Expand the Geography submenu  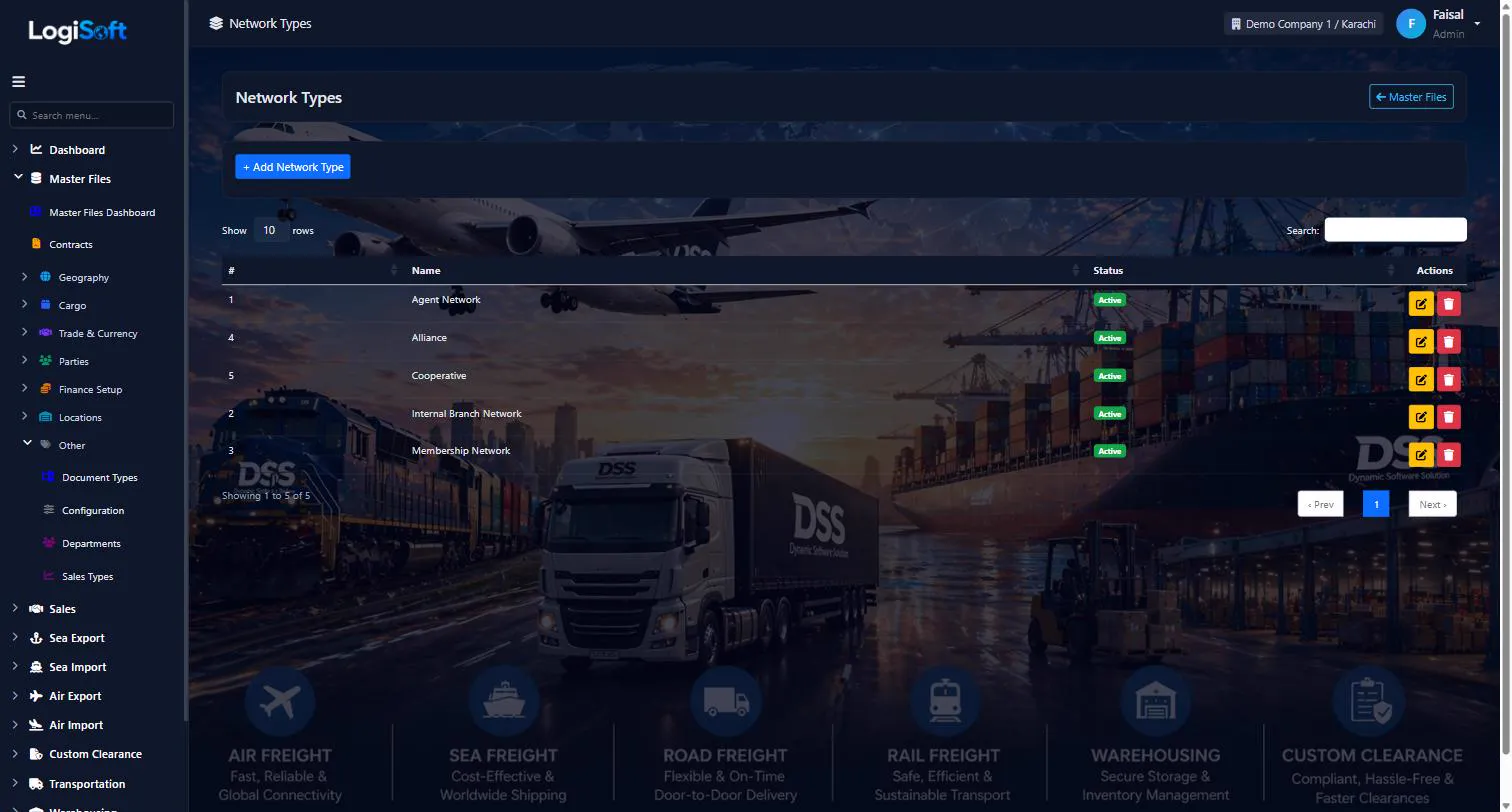coord(83,278)
